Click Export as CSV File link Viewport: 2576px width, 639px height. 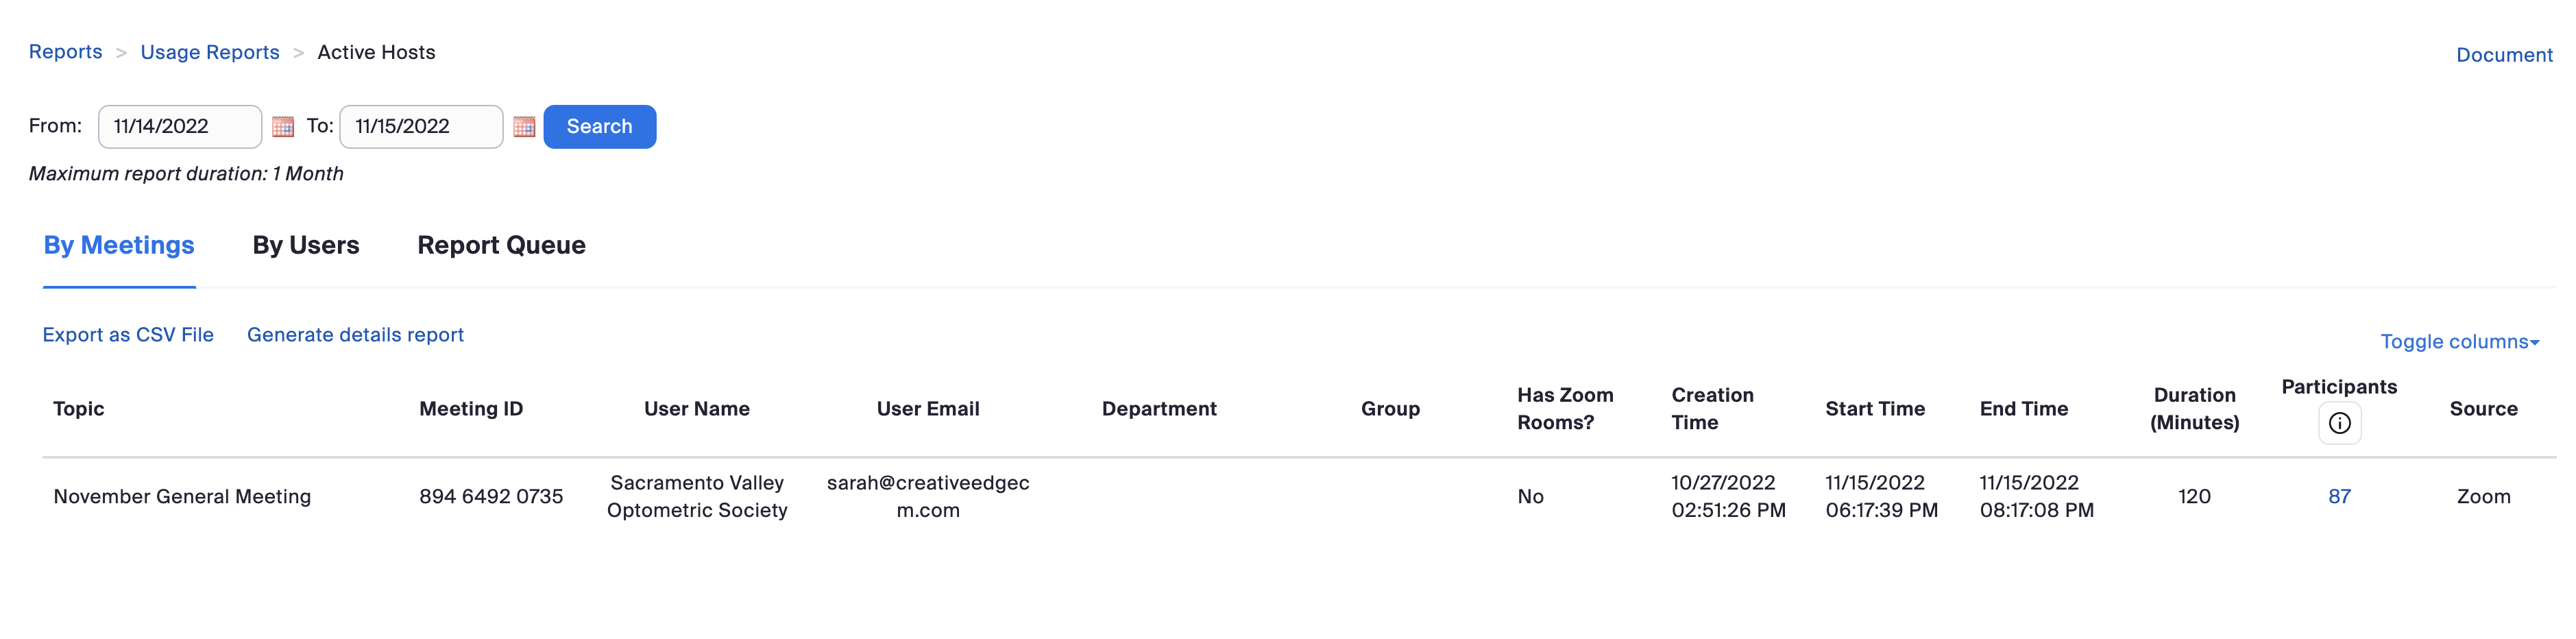coord(128,335)
